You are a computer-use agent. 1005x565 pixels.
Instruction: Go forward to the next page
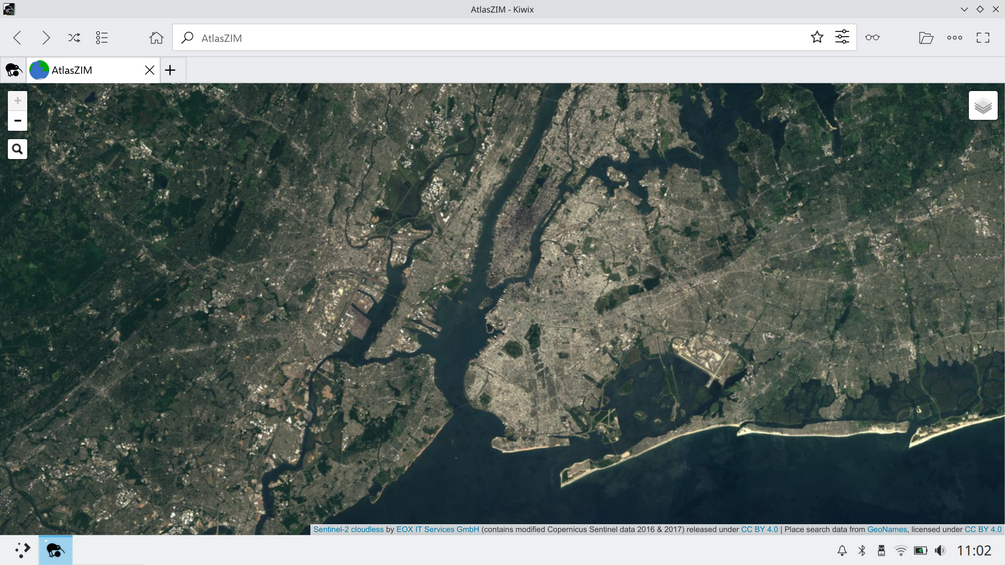pyautogui.click(x=46, y=38)
